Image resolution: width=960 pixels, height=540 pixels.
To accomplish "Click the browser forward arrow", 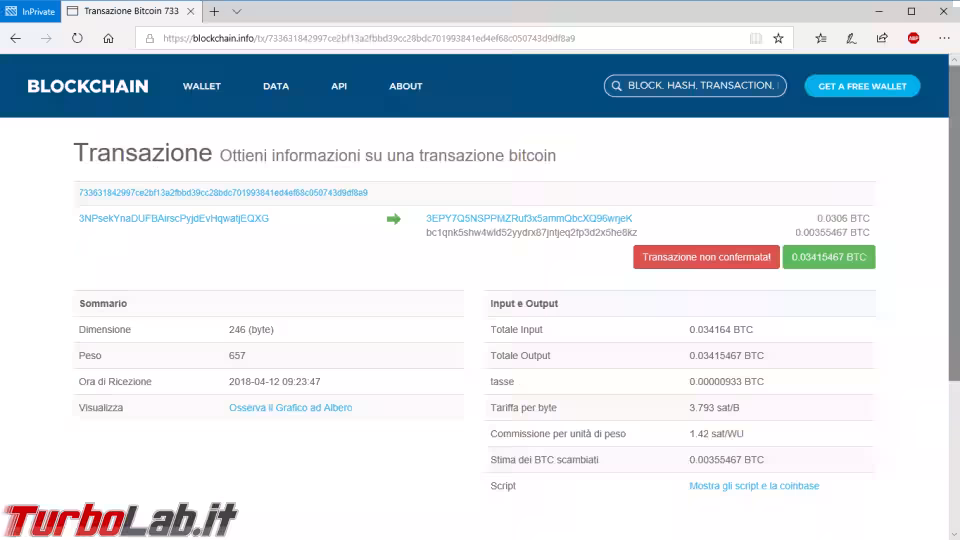I will 46,38.
